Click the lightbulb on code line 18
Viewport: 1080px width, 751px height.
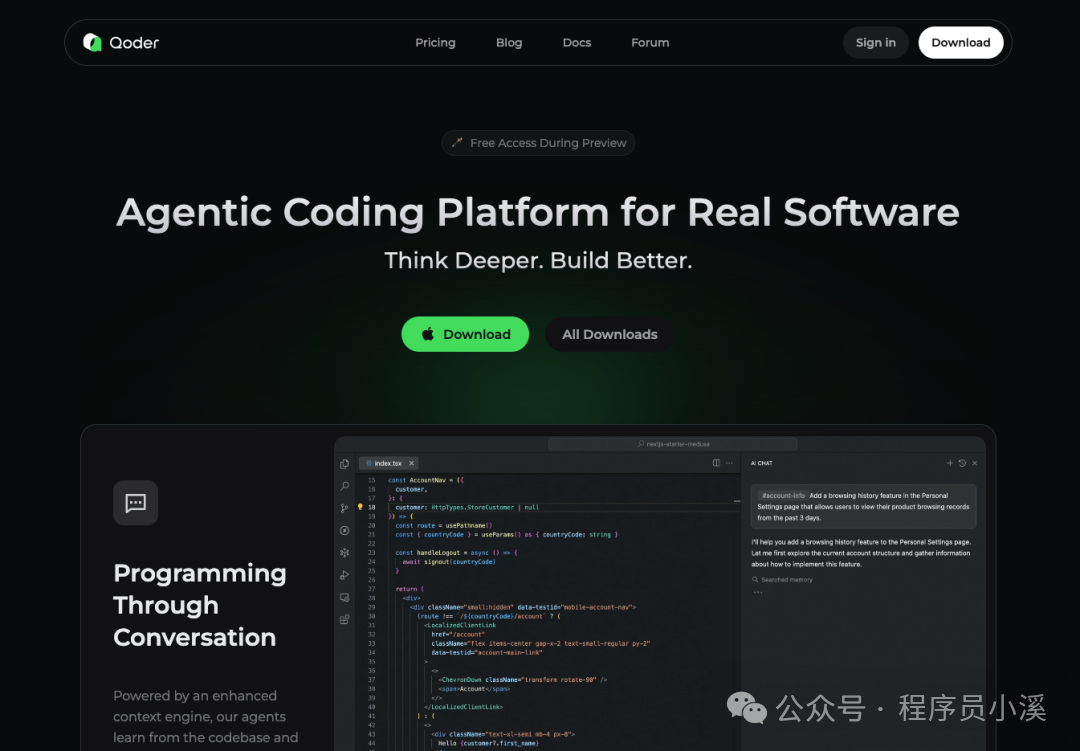[360, 507]
